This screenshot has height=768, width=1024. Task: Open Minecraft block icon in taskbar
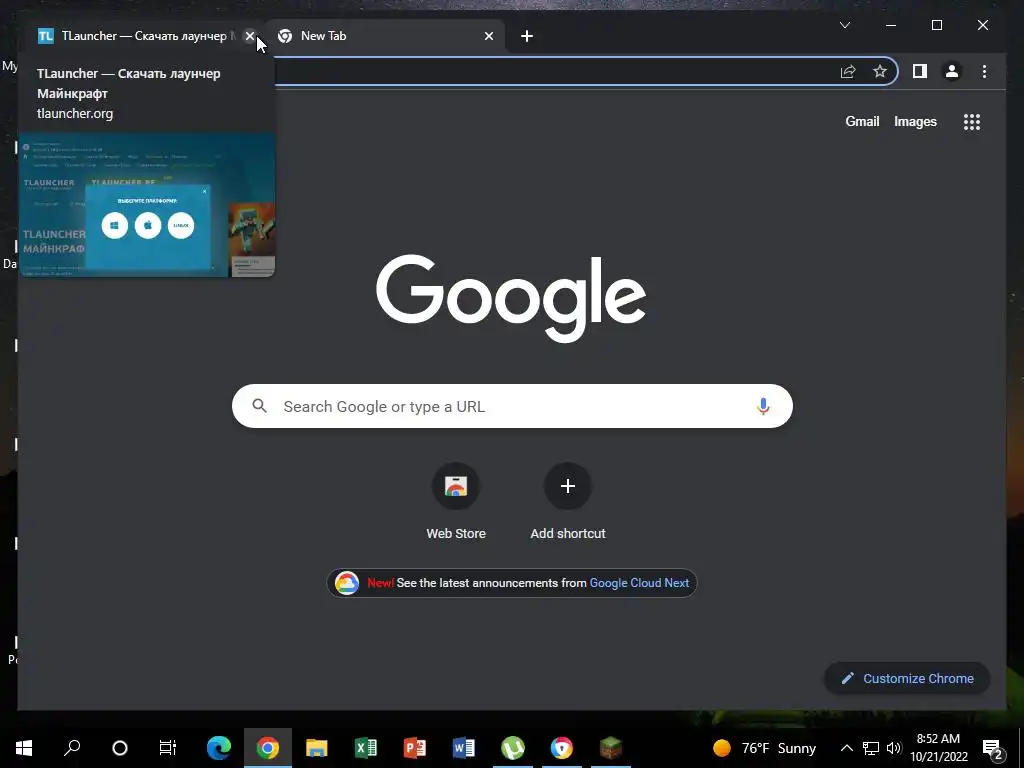(611, 748)
